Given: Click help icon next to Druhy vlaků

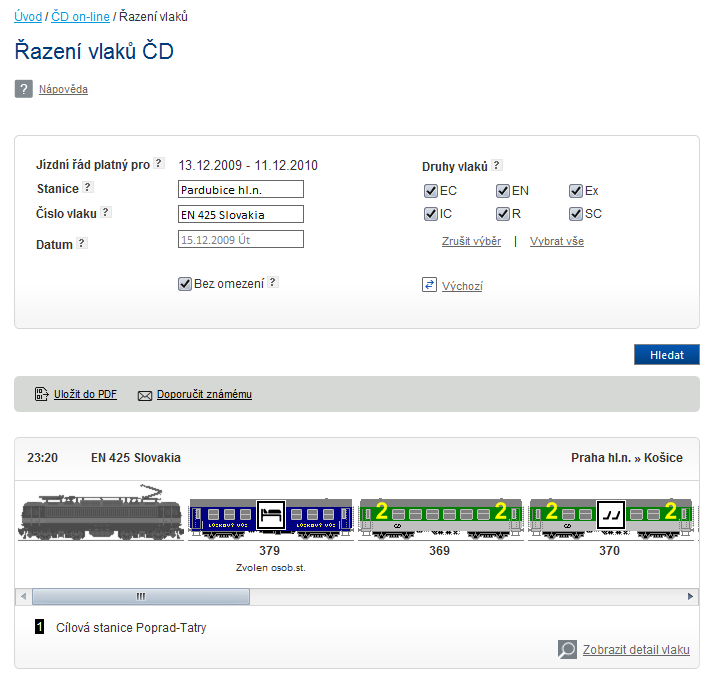Looking at the screenshot, I should tap(497, 166).
